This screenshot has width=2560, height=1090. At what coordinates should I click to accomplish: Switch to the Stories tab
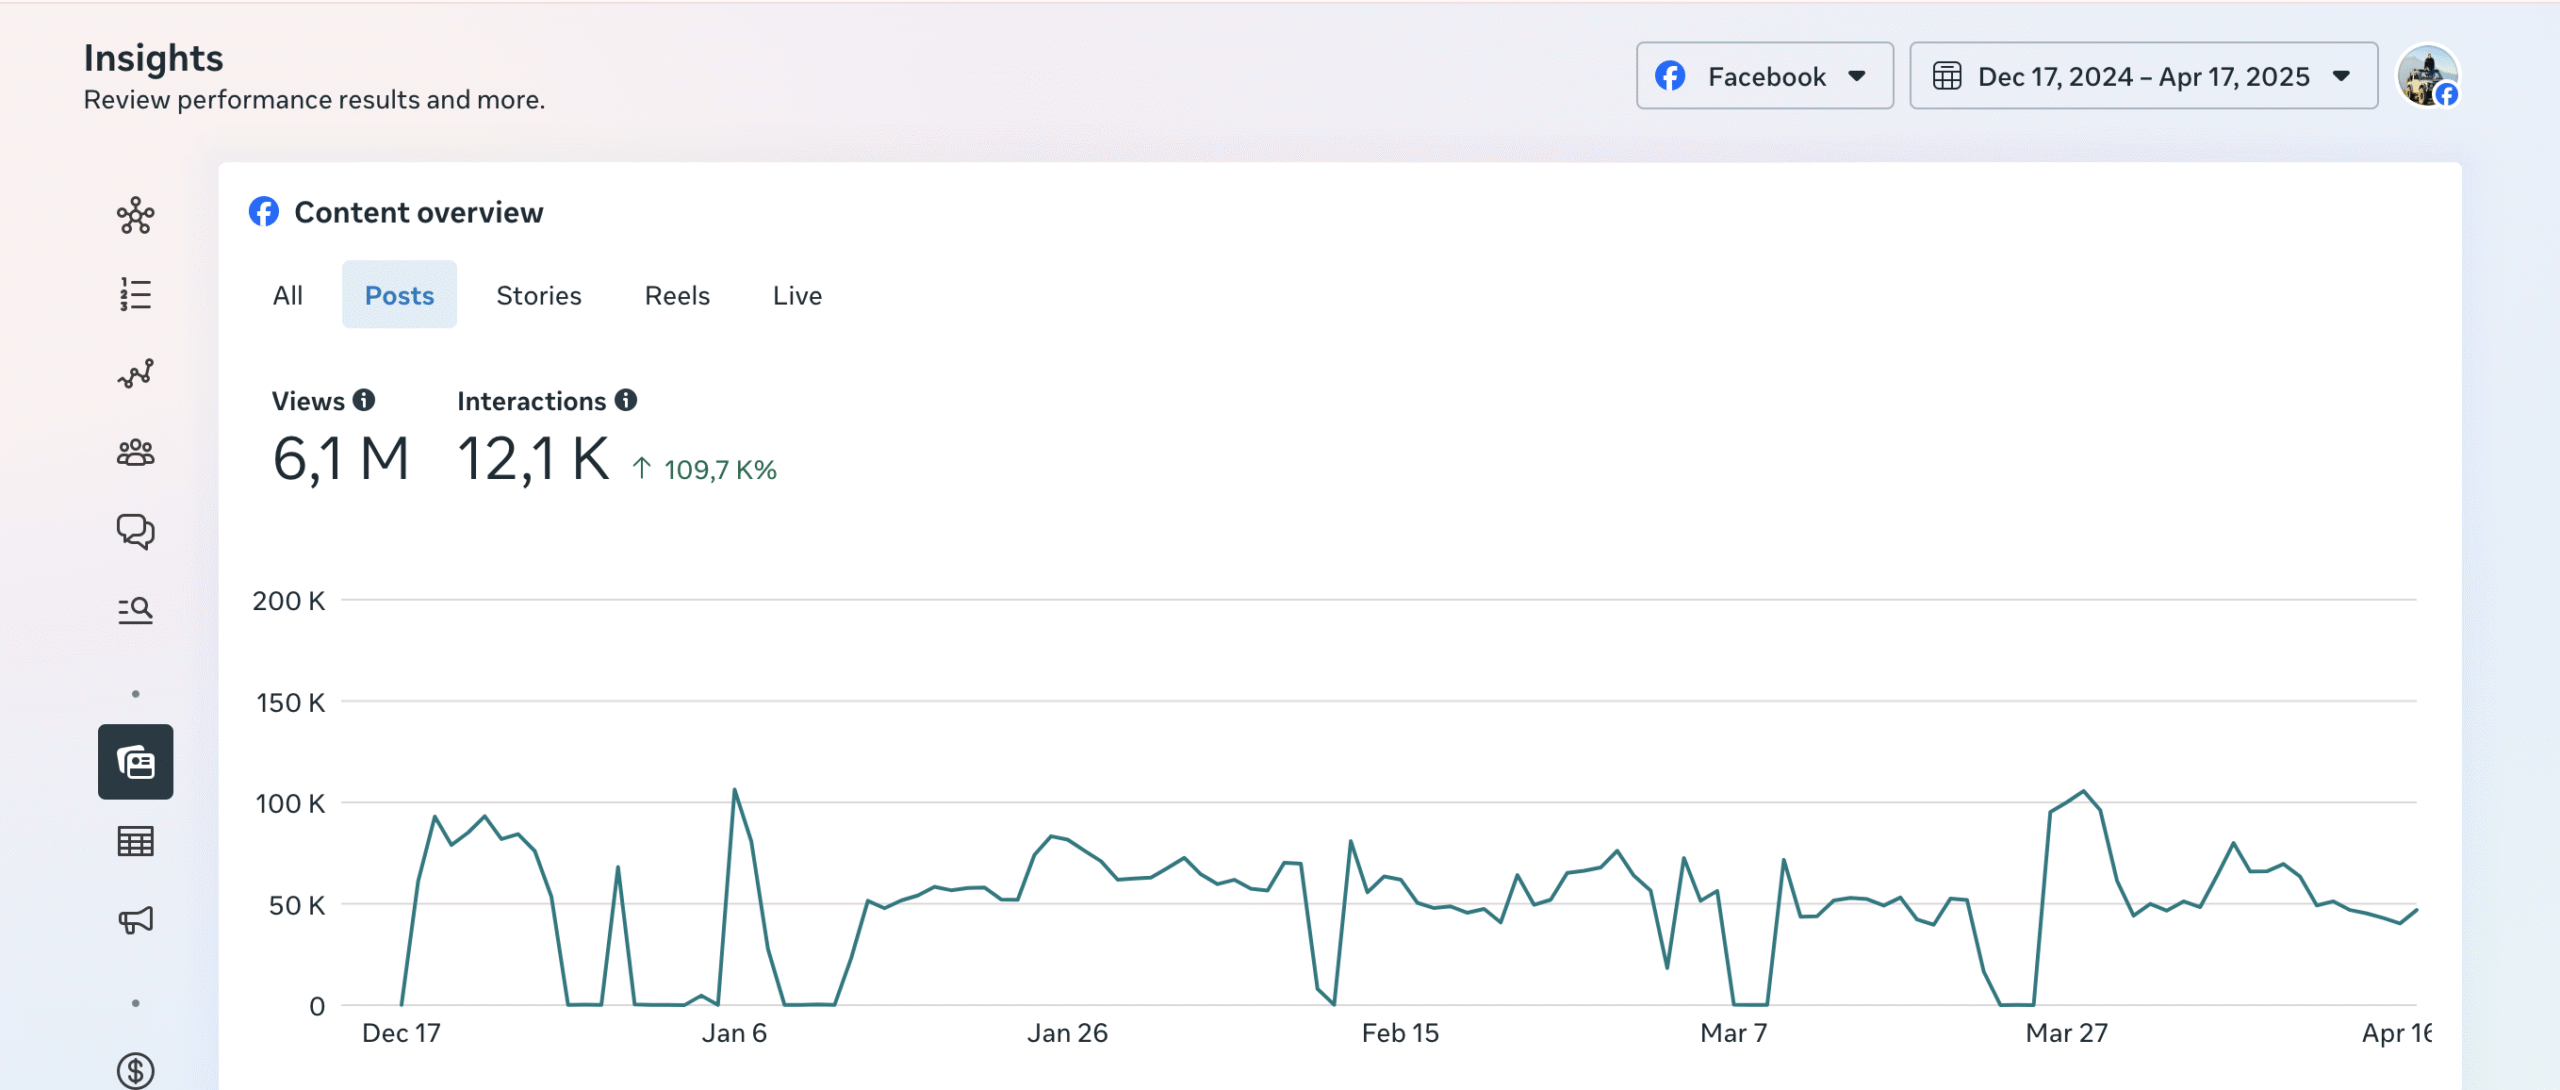538,295
